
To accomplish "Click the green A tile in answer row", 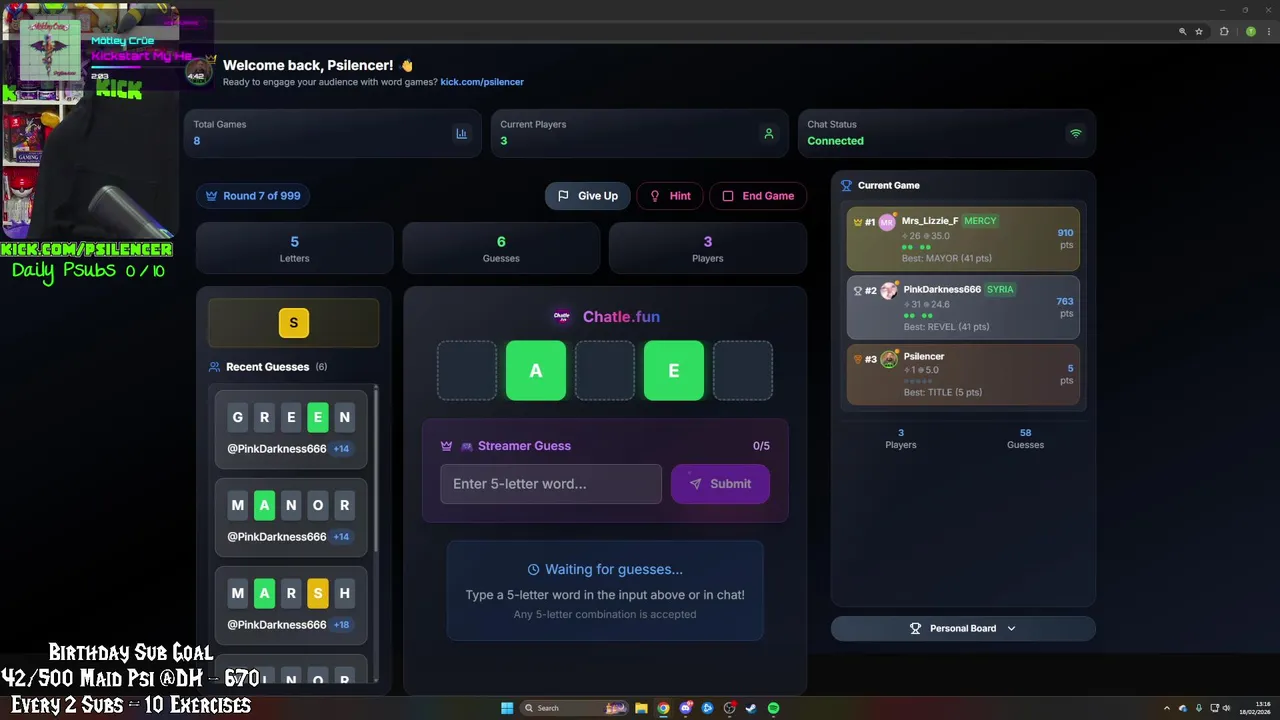I will [x=536, y=370].
